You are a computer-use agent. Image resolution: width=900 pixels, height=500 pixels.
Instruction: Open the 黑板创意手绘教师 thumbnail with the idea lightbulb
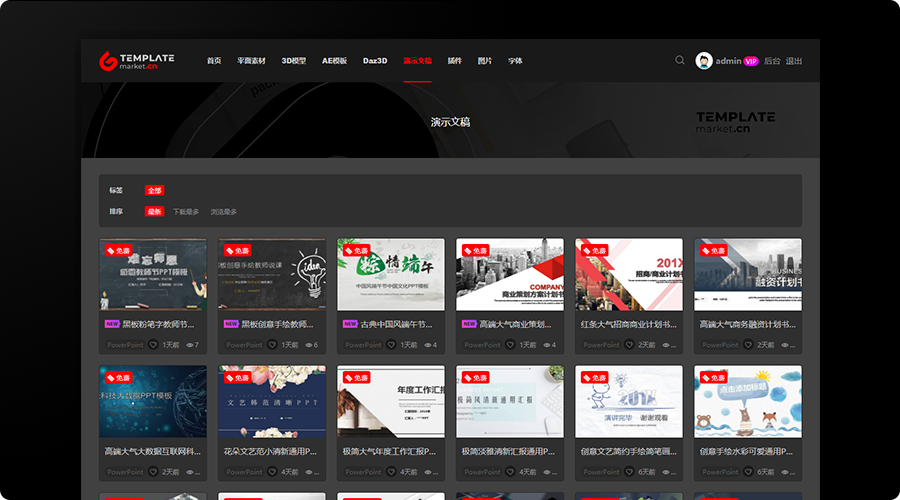tap(272, 274)
